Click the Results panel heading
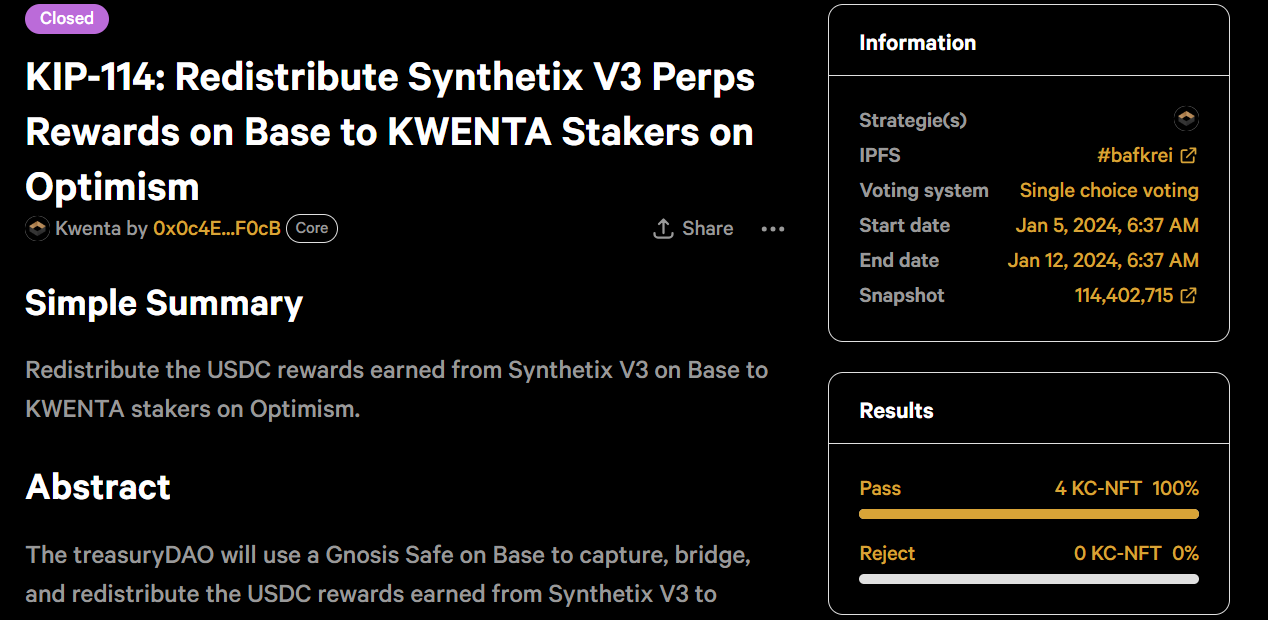The height and width of the screenshot is (620, 1268). [x=896, y=411]
